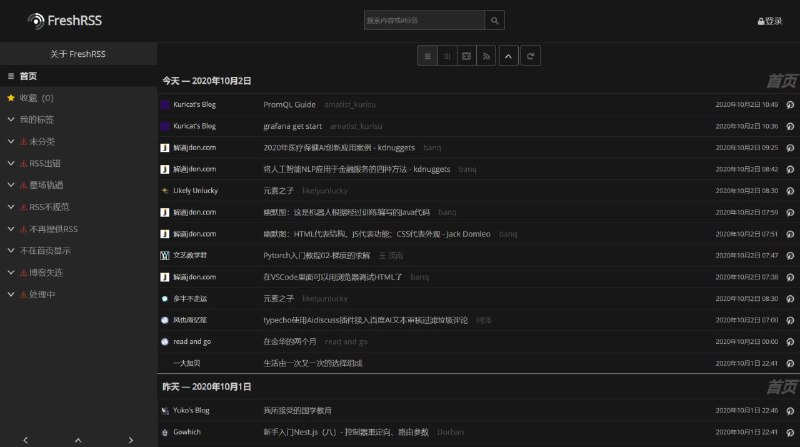The height and width of the screenshot is (447, 800).
Task: Click the RSS feed icon in toolbar
Action: [485, 56]
